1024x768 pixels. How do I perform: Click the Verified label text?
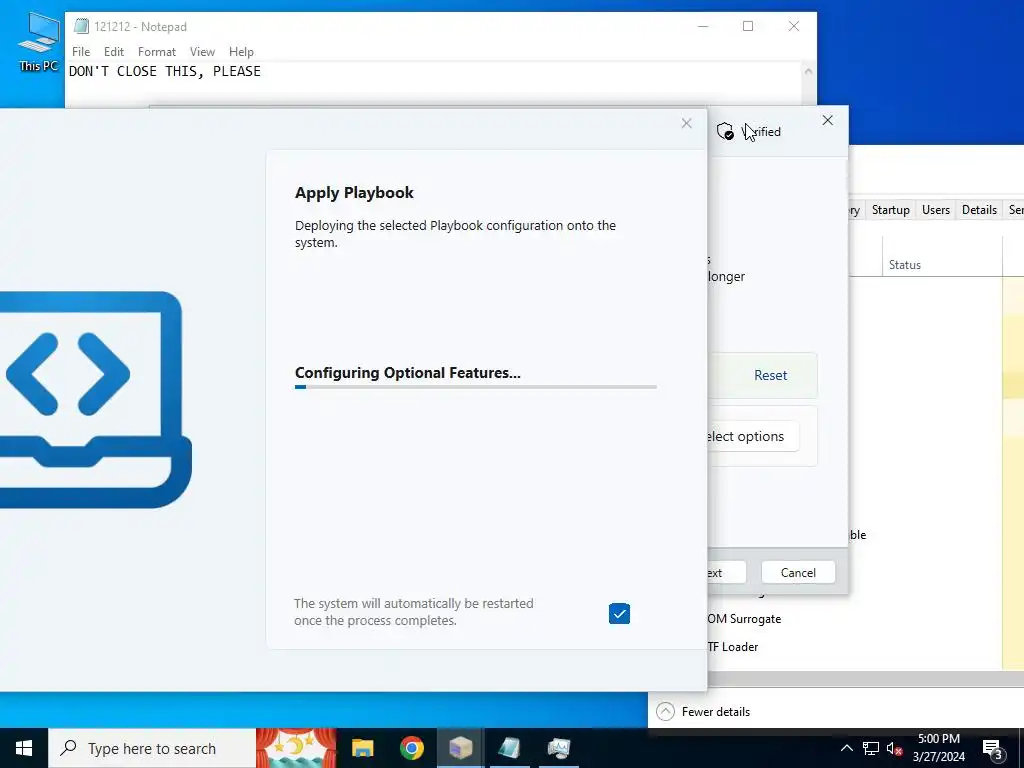click(761, 132)
